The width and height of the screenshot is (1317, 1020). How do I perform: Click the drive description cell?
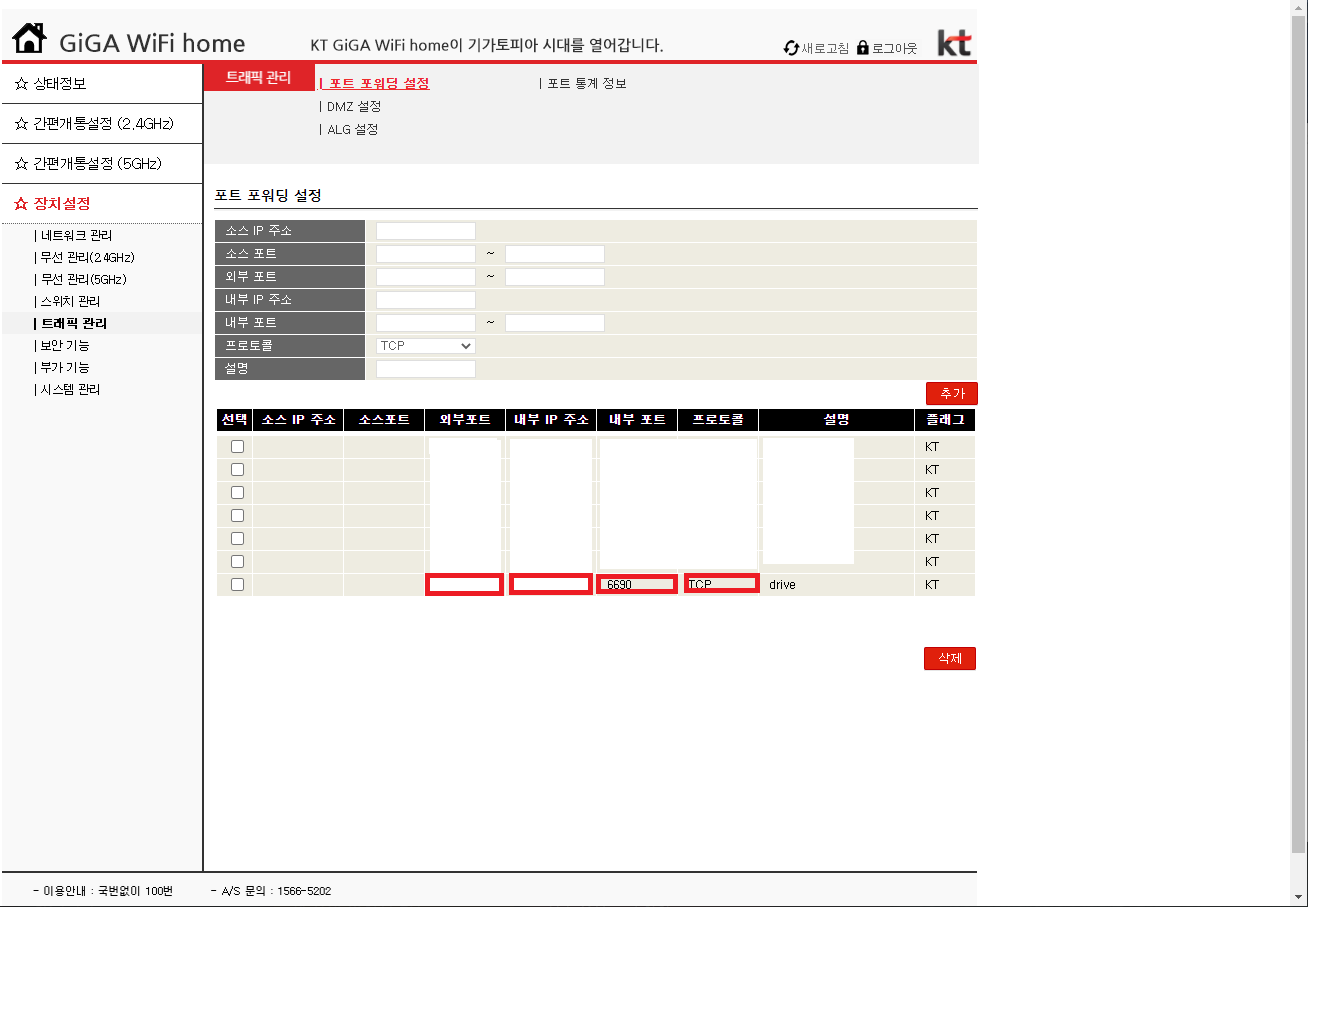[836, 585]
